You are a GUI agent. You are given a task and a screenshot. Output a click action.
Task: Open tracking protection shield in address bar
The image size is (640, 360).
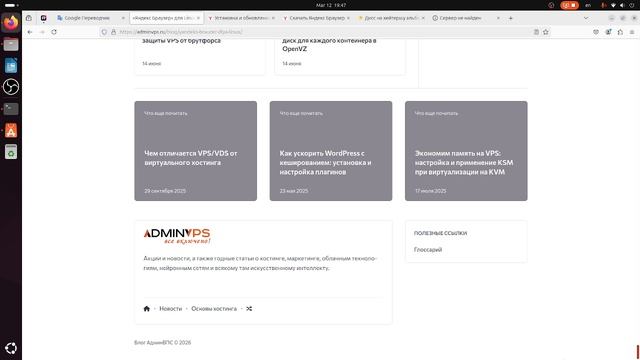(x=104, y=32)
